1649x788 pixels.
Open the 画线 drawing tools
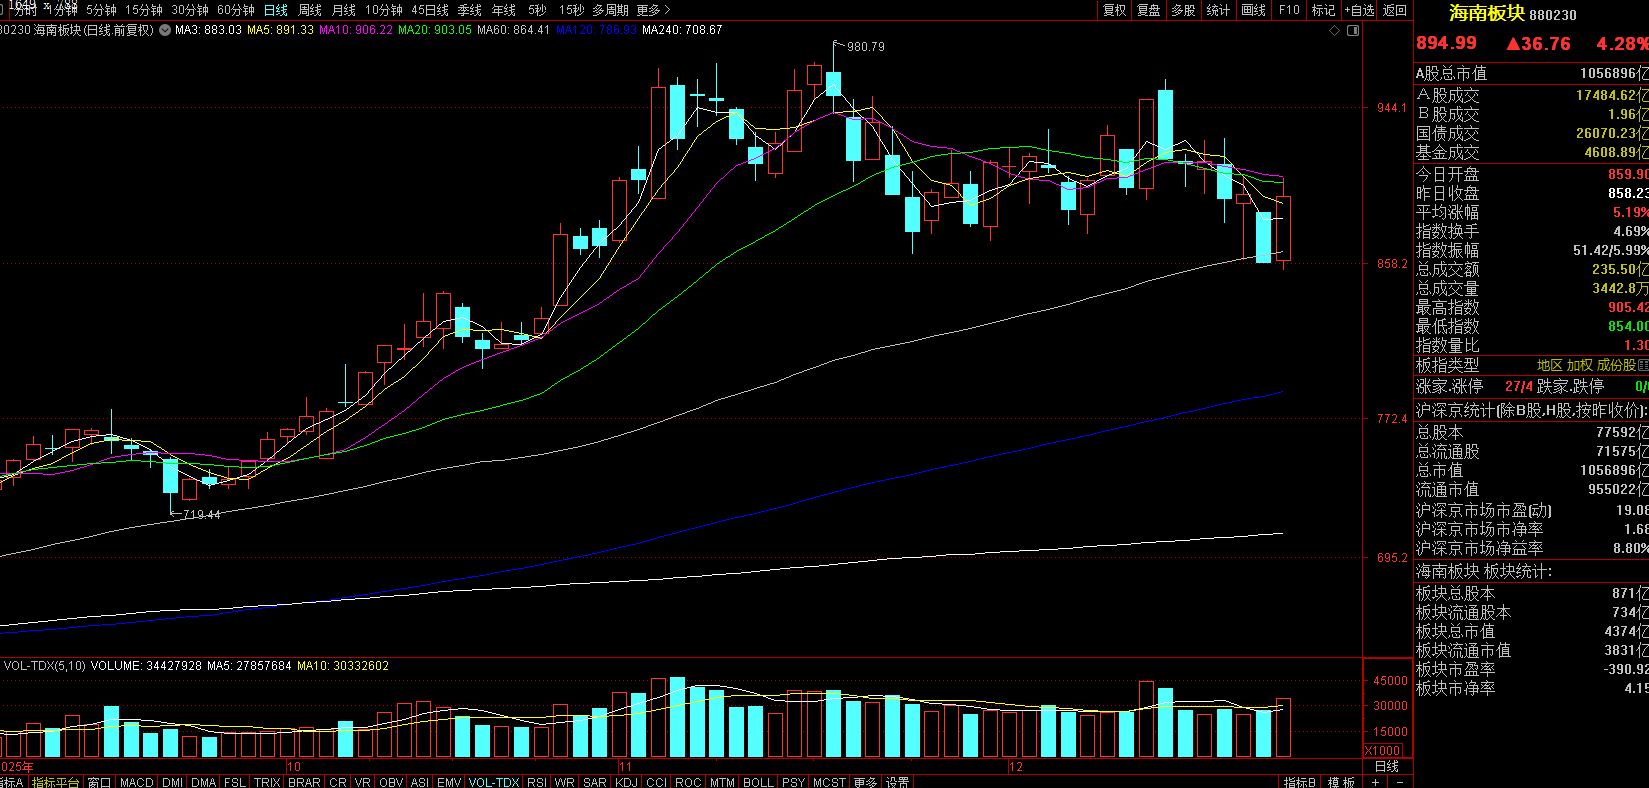click(1253, 10)
